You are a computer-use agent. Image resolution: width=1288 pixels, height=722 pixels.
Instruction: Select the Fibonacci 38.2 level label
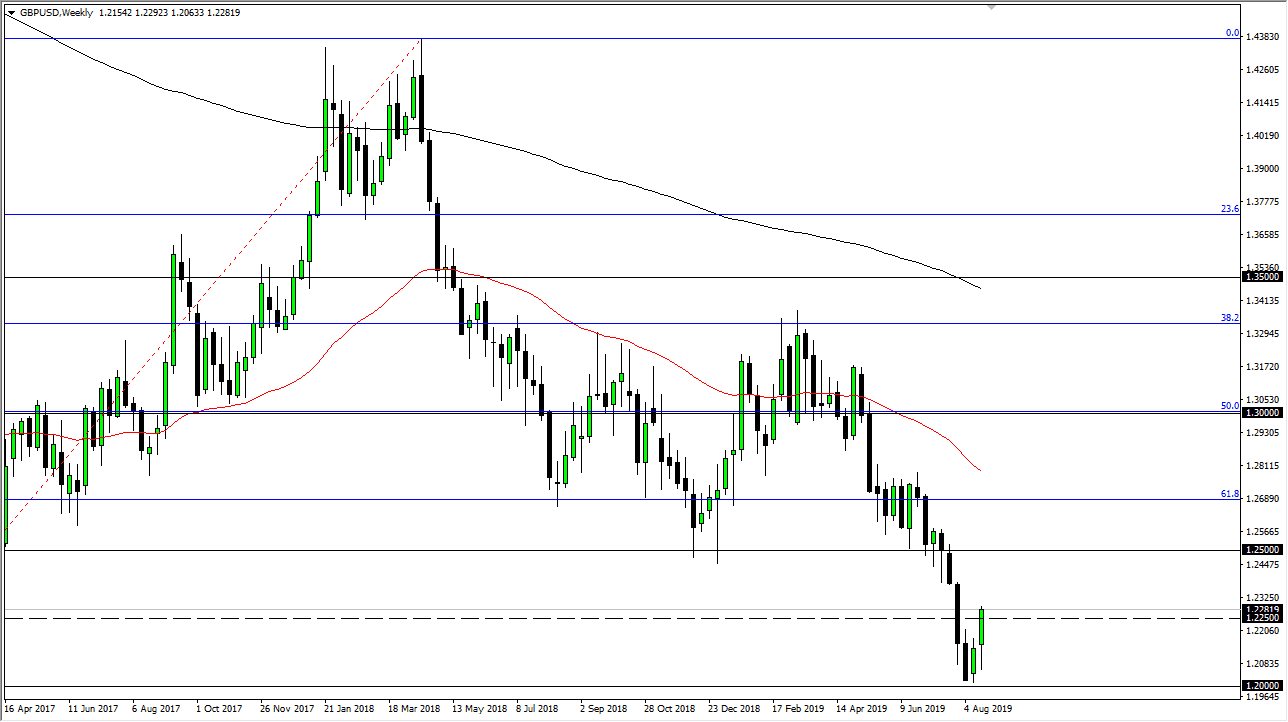[x=1230, y=317]
